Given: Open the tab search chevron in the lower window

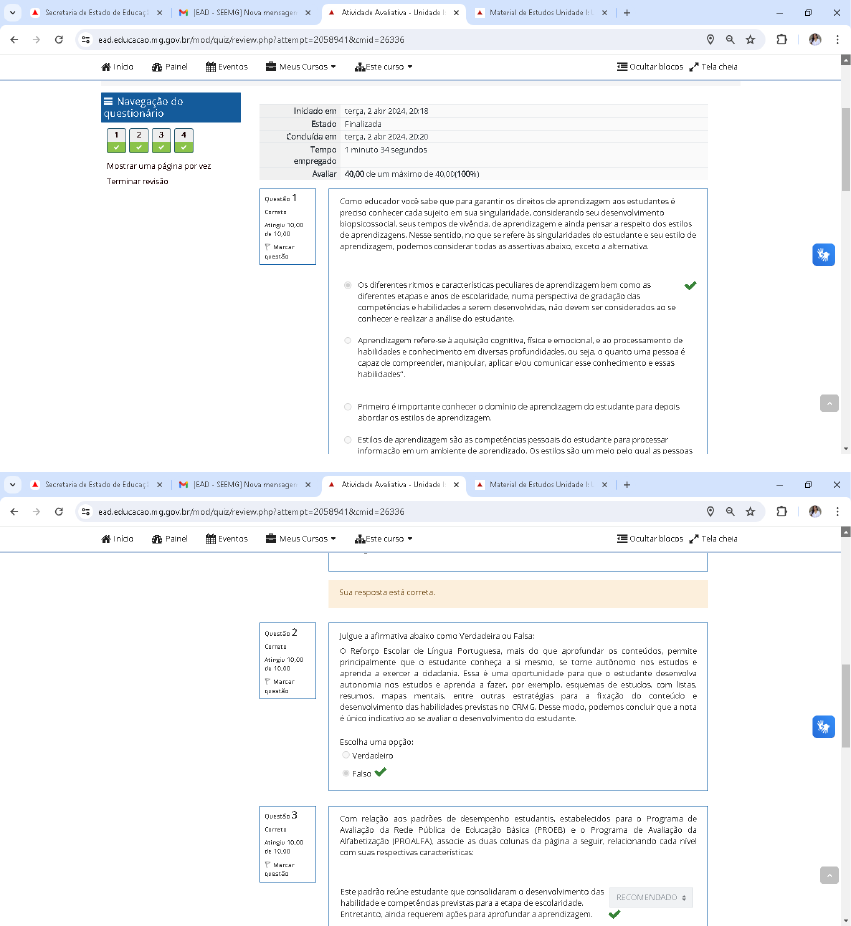Looking at the screenshot, I should click(x=12, y=484).
